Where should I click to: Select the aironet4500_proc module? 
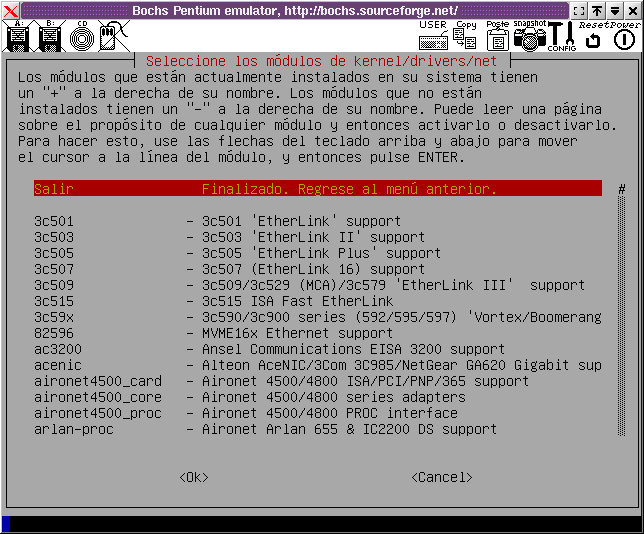tap(318, 413)
